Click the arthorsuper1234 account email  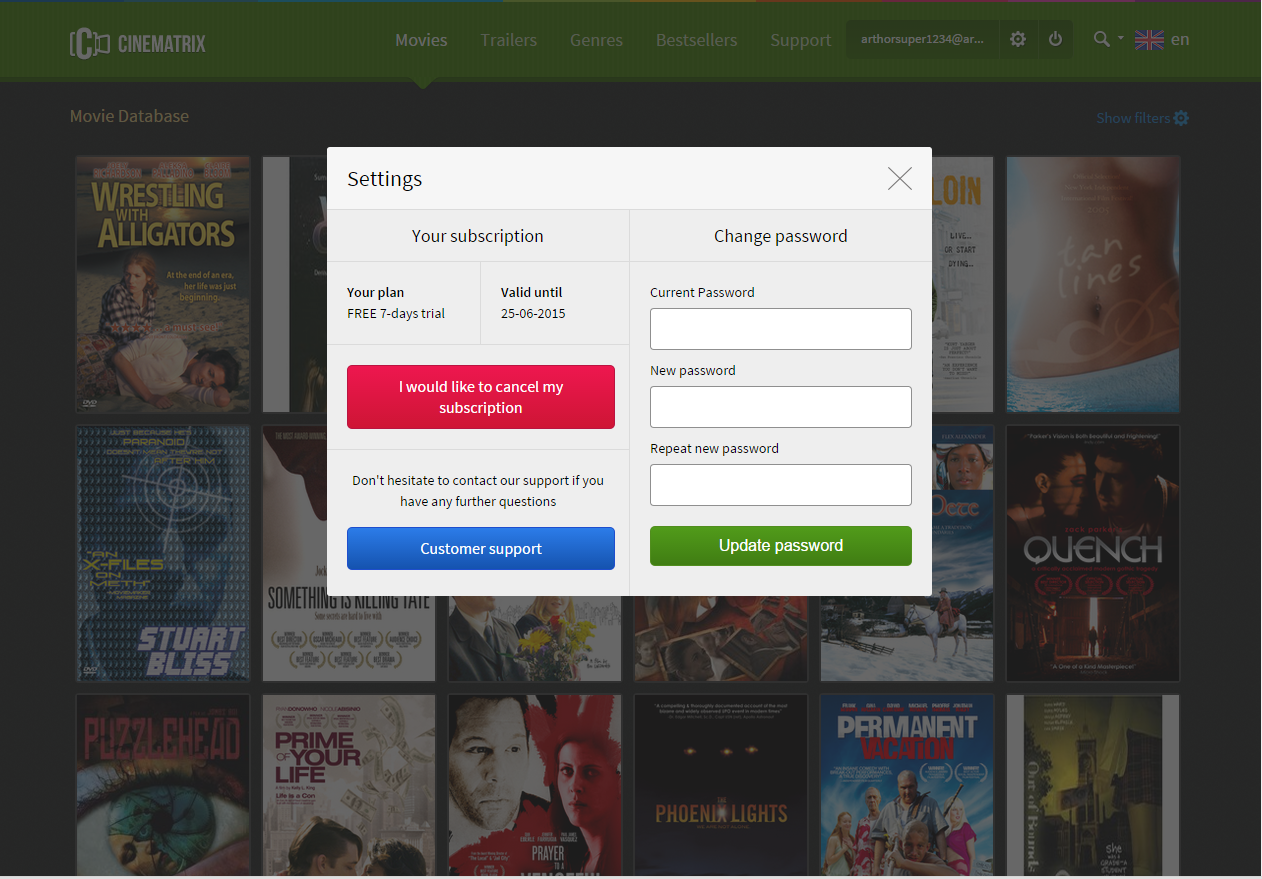(x=922, y=40)
